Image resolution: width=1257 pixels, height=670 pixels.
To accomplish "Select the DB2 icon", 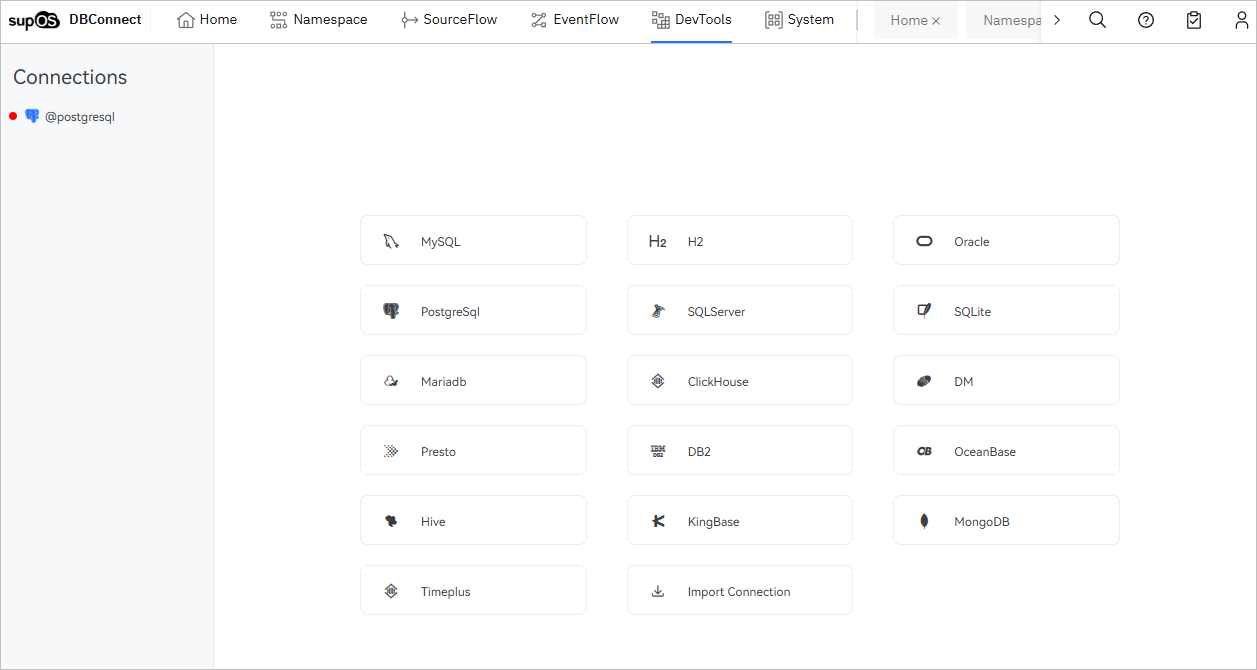I will (x=657, y=451).
